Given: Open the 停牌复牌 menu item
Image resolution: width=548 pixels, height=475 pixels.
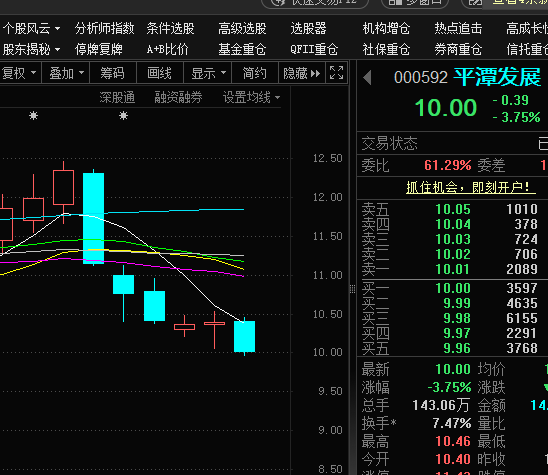Looking at the screenshot, I should click(x=99, y=49).
